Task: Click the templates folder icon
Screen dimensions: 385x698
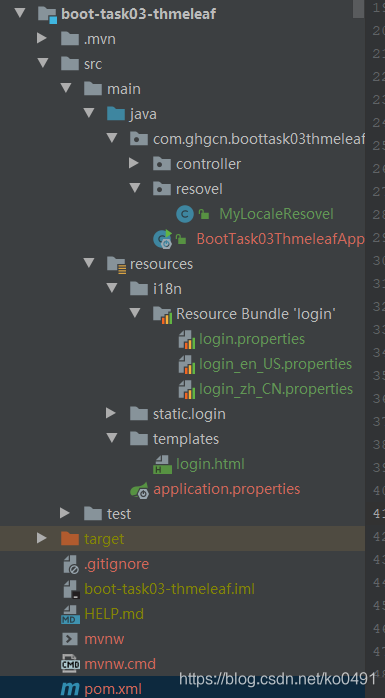Action: pos(139,439)
